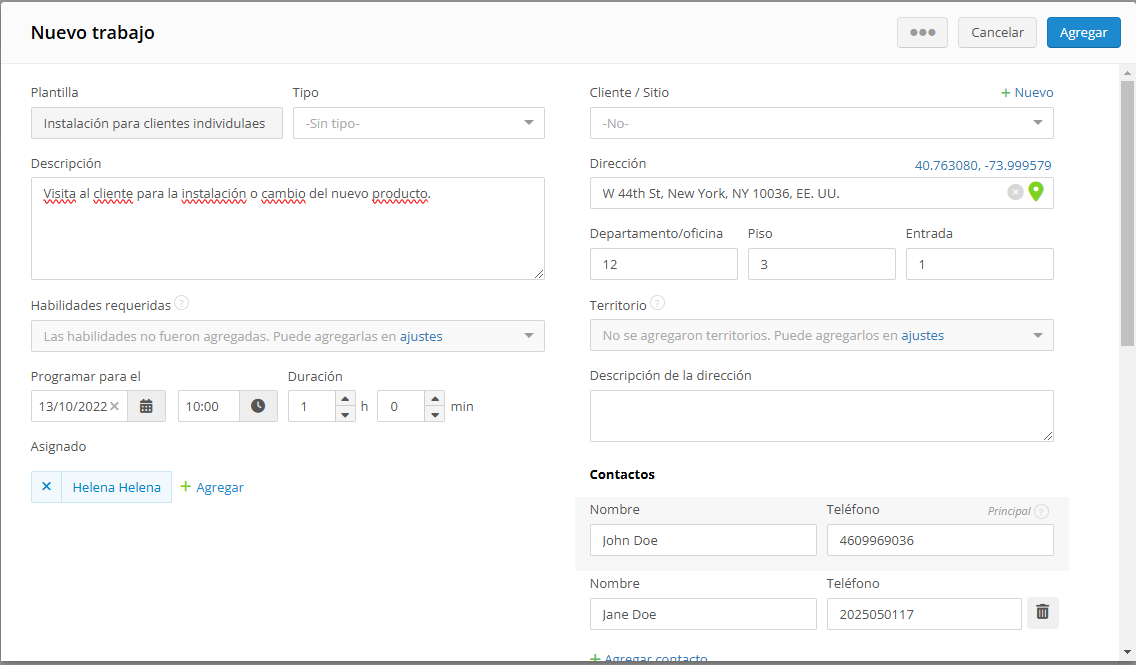The height and width of the screenshot is (665, 1136).
Task: Open the coordinates link 40.763080, -73.999579
Action: click(x=982, y=165)
